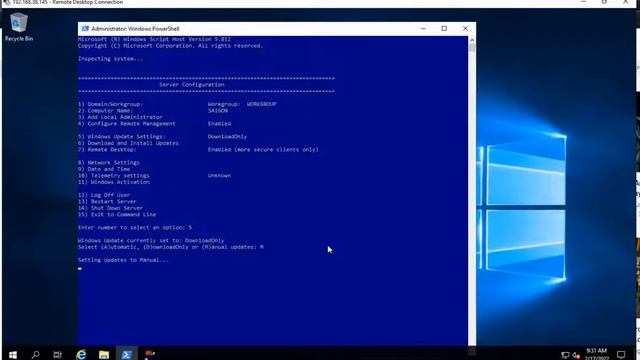Viewport: 640px width, 360px height.
Task: Click "Enabled (more secure clients only)" text
Action: [263, 150]
